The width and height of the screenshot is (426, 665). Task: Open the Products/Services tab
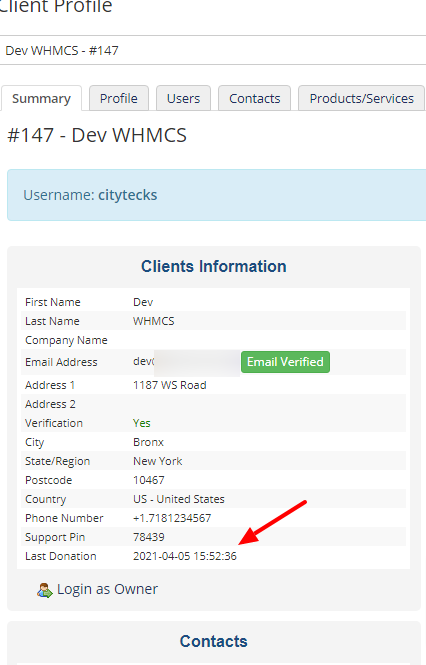click(362, 98)
